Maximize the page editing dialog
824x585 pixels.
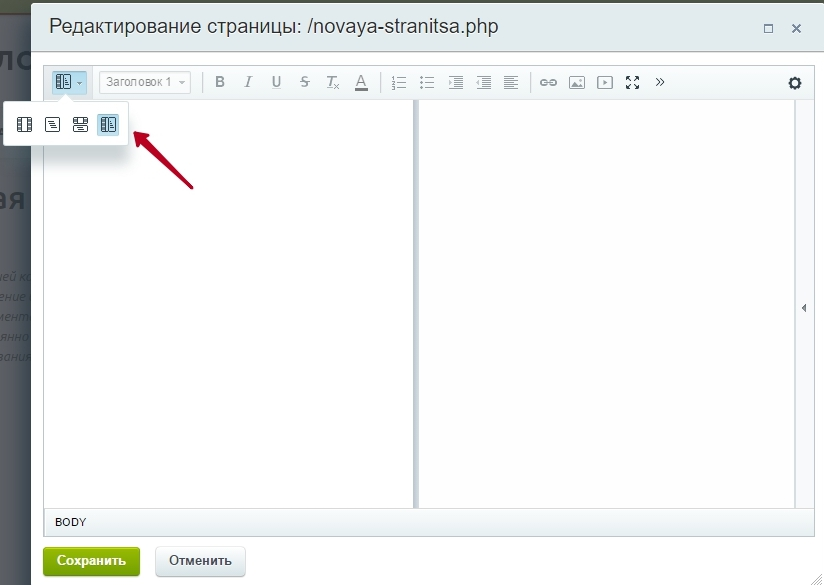[768, 28]
